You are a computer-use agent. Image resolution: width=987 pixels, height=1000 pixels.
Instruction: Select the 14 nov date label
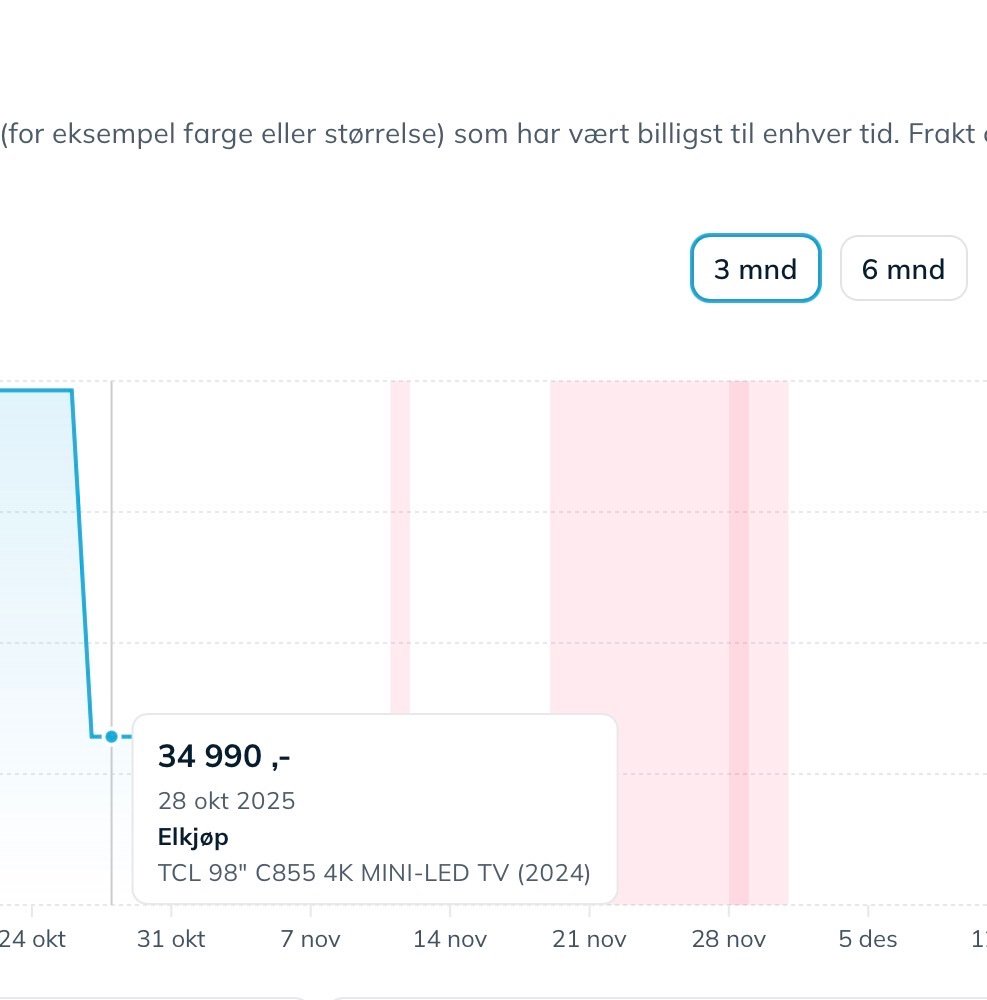[450, 939]
